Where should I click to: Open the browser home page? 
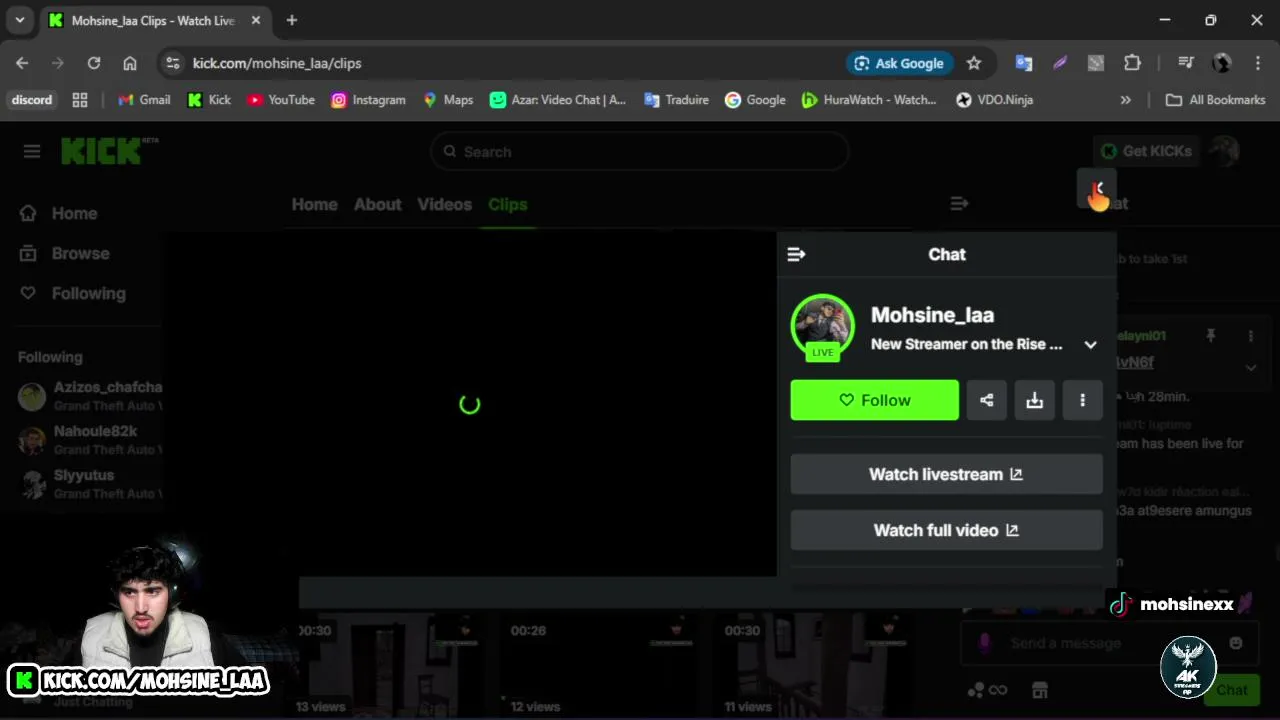click(x=130, y=63)
